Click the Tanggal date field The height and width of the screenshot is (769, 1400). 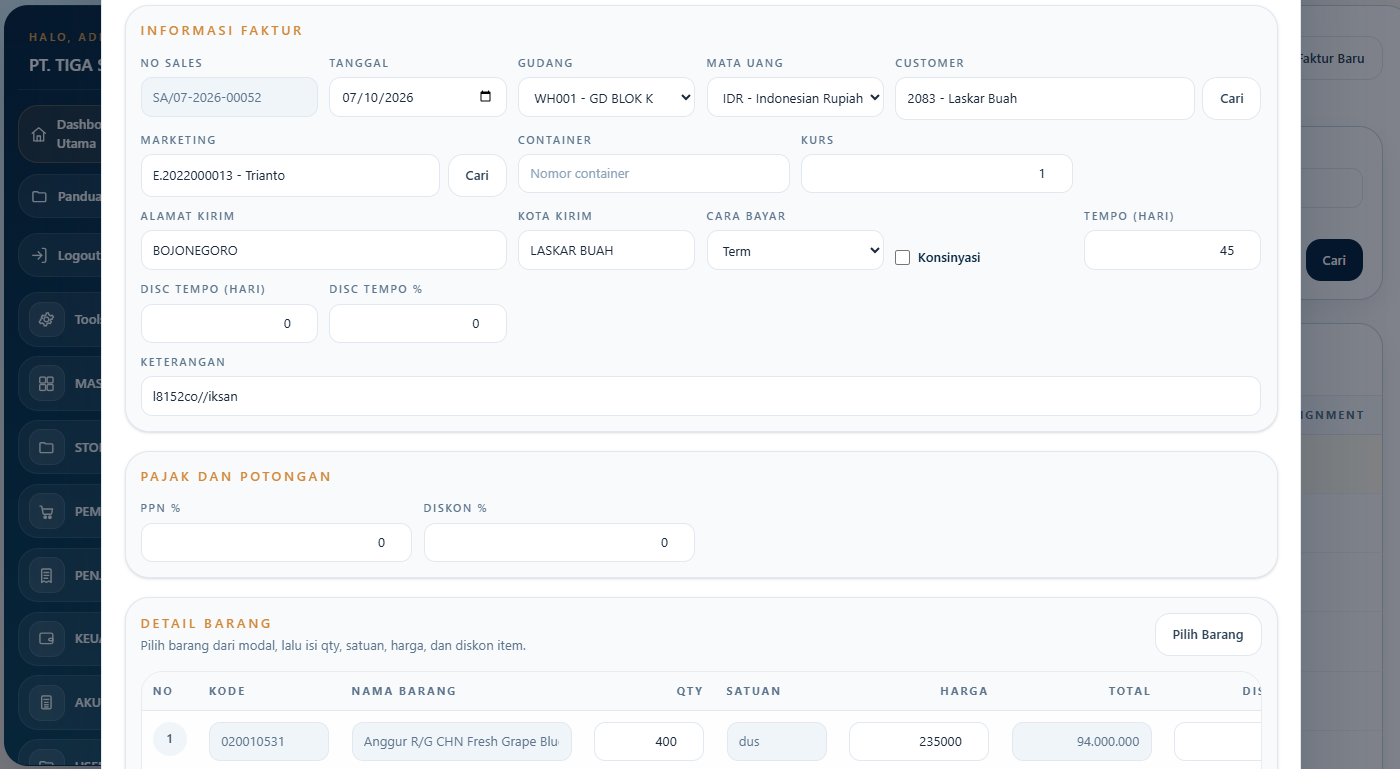click(x=417, y=98)
